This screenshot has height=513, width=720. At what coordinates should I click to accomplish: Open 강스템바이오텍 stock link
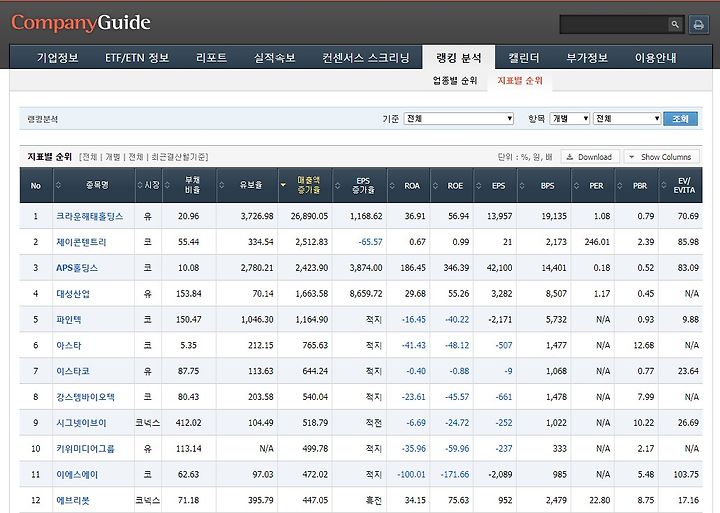pyautogui.click(x=85, y=397)
